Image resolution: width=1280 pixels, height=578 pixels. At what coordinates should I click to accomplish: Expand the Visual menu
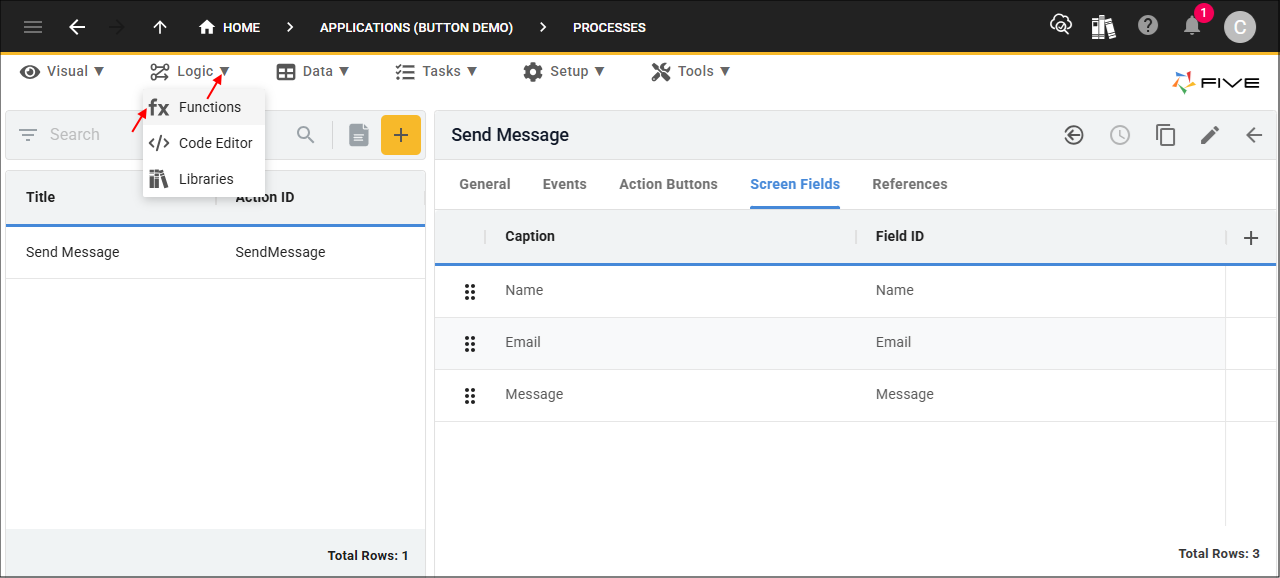61,71
